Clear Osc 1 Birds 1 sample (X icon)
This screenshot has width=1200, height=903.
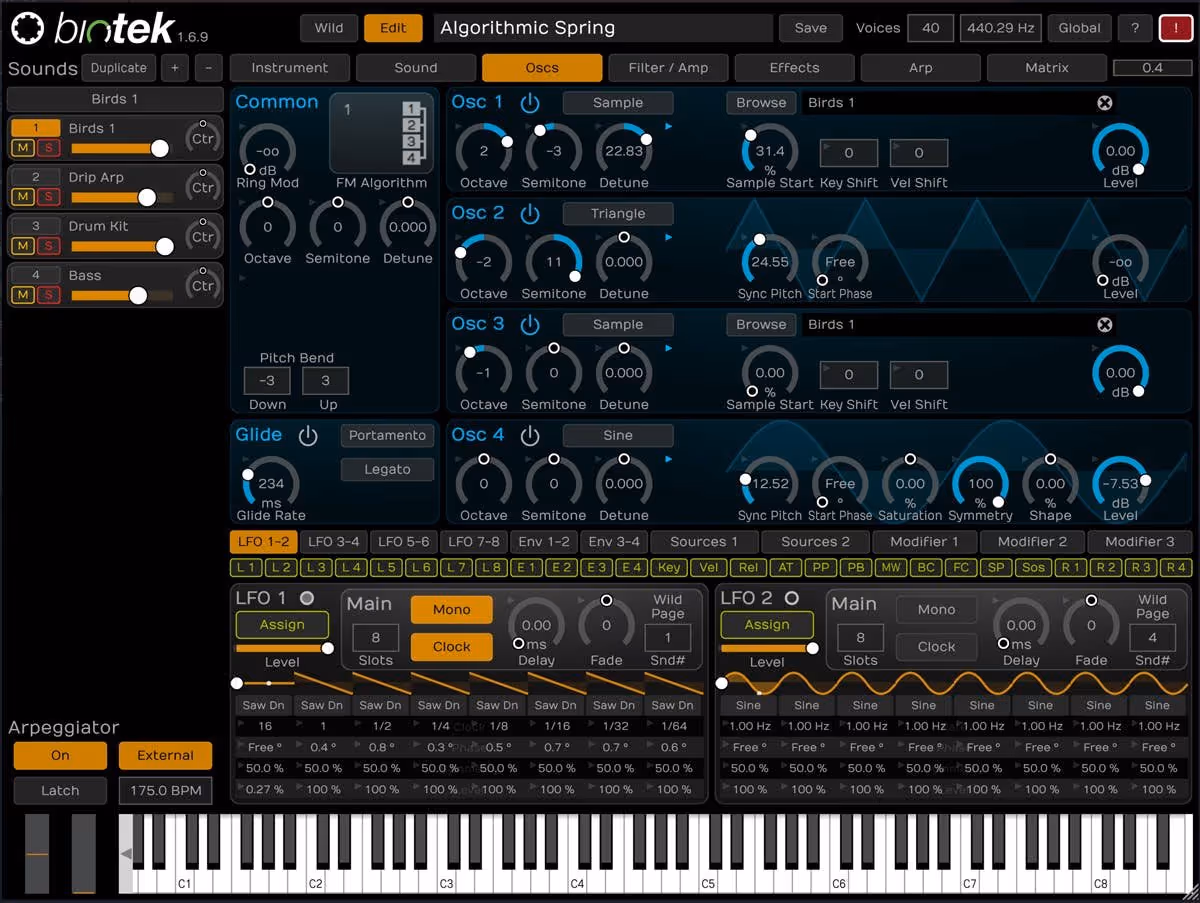[x=1104, y=103]
